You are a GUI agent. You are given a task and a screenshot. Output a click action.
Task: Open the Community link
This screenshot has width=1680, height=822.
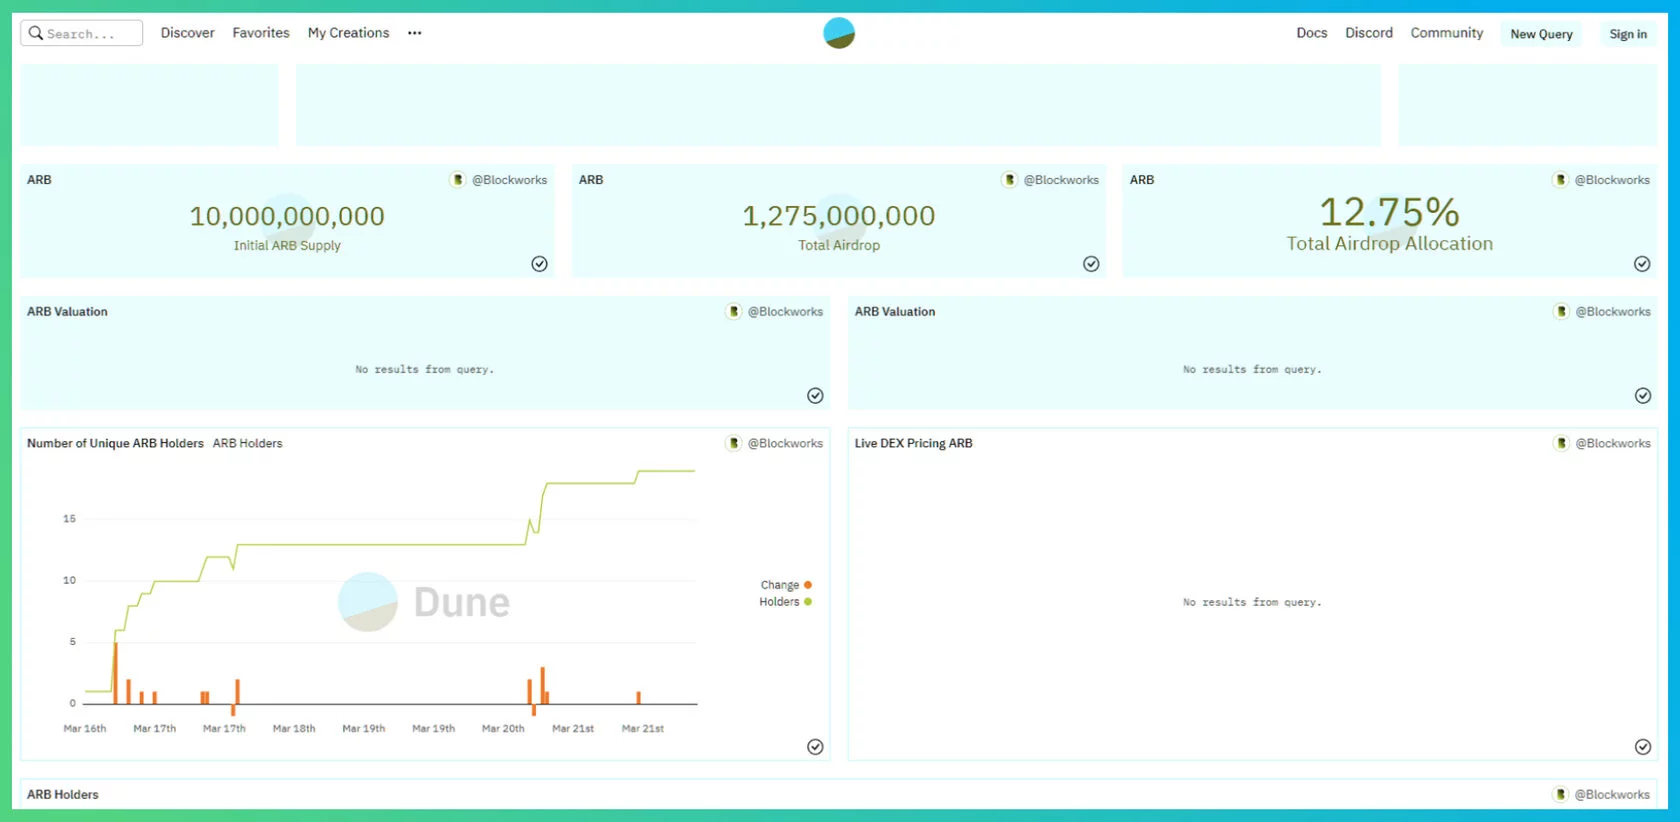coord(1447,33)
